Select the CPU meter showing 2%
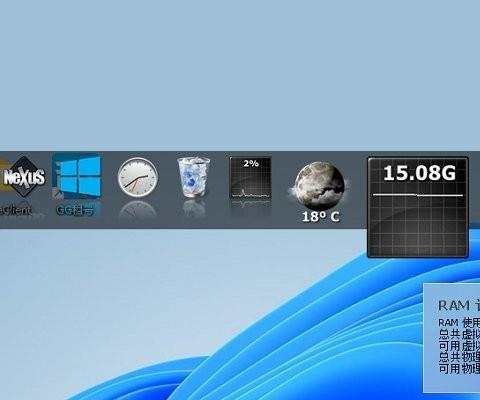Screen dimensions: 480x400 pos(250,178)
